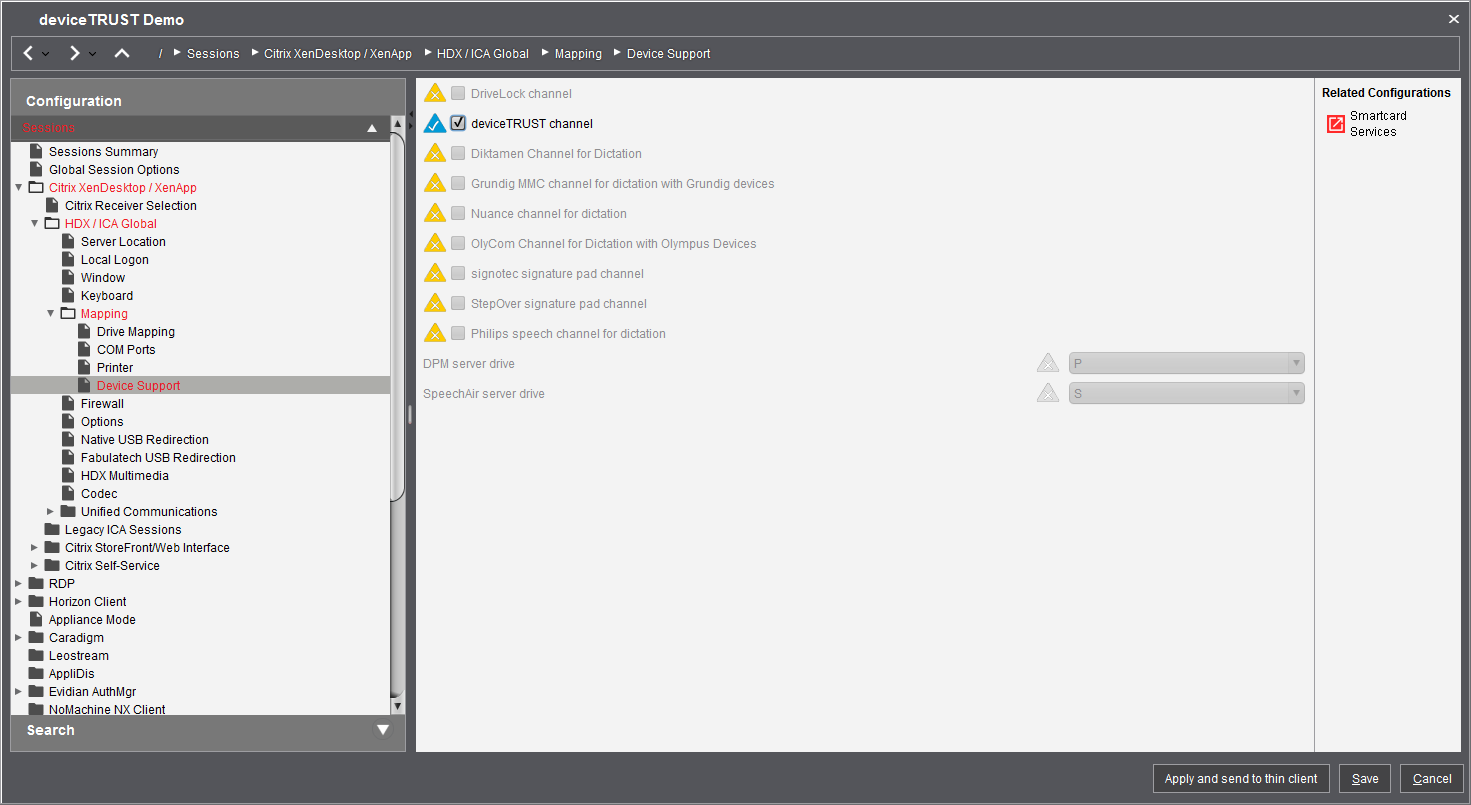Enable the Nuance channel for dictation

[x=457, y=213]
